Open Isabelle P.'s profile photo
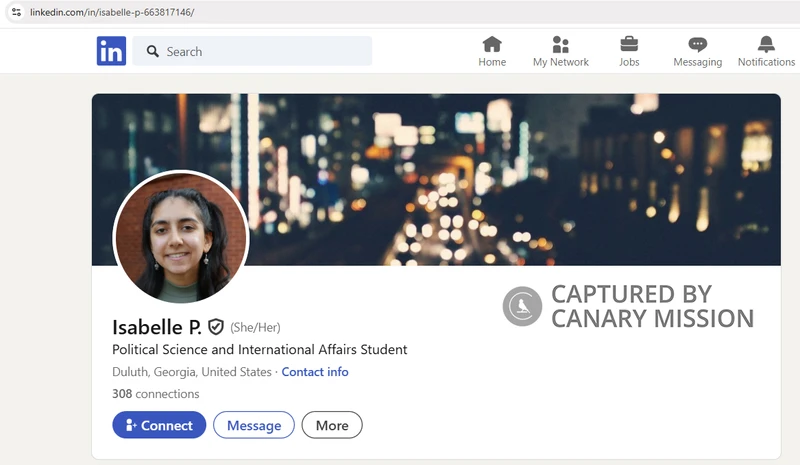The height and width of the screenshot is (465, 800). 181,237
